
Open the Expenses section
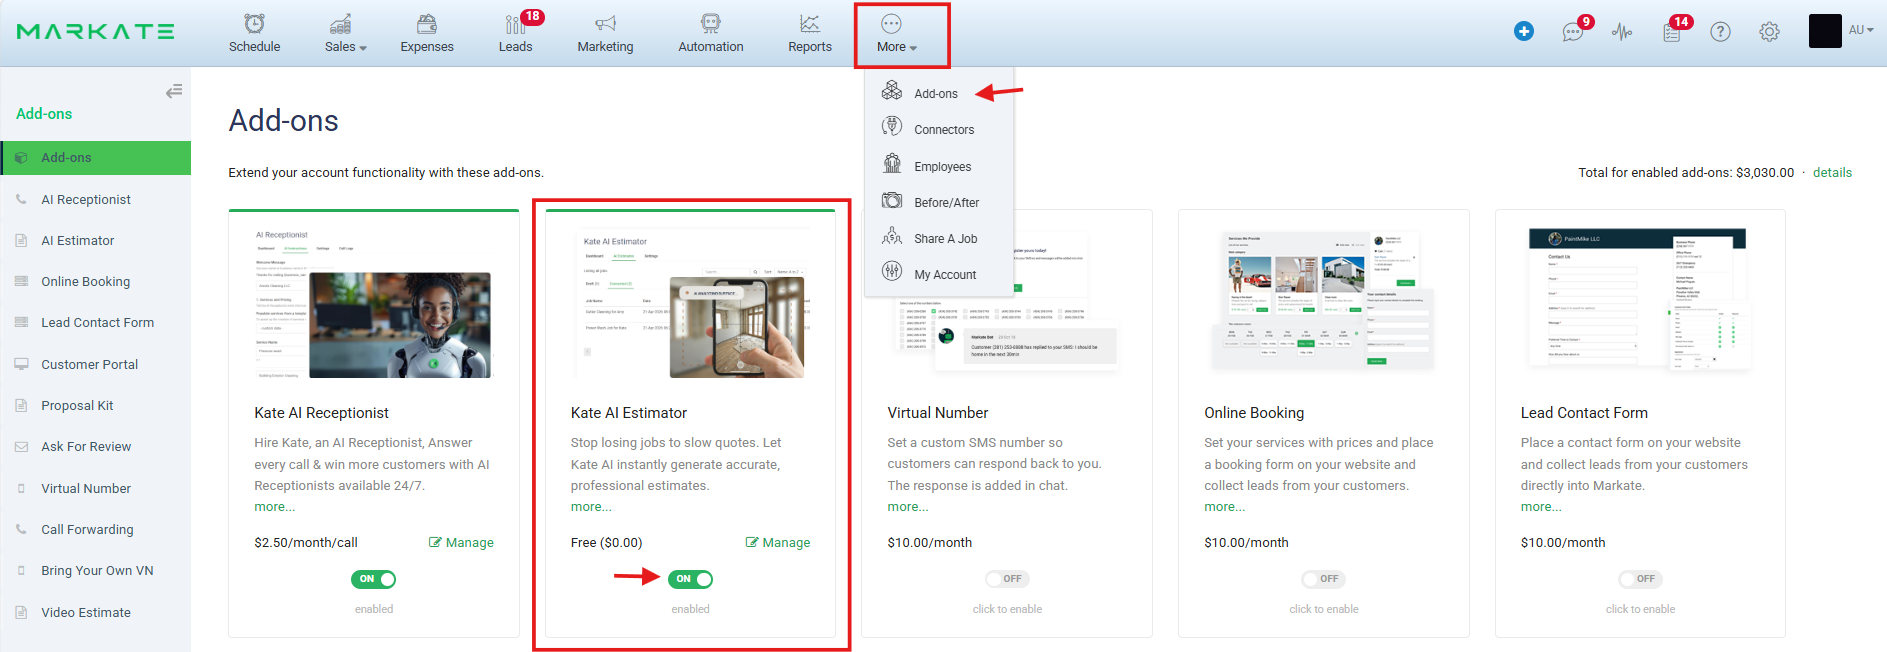[x=427, y=33]
